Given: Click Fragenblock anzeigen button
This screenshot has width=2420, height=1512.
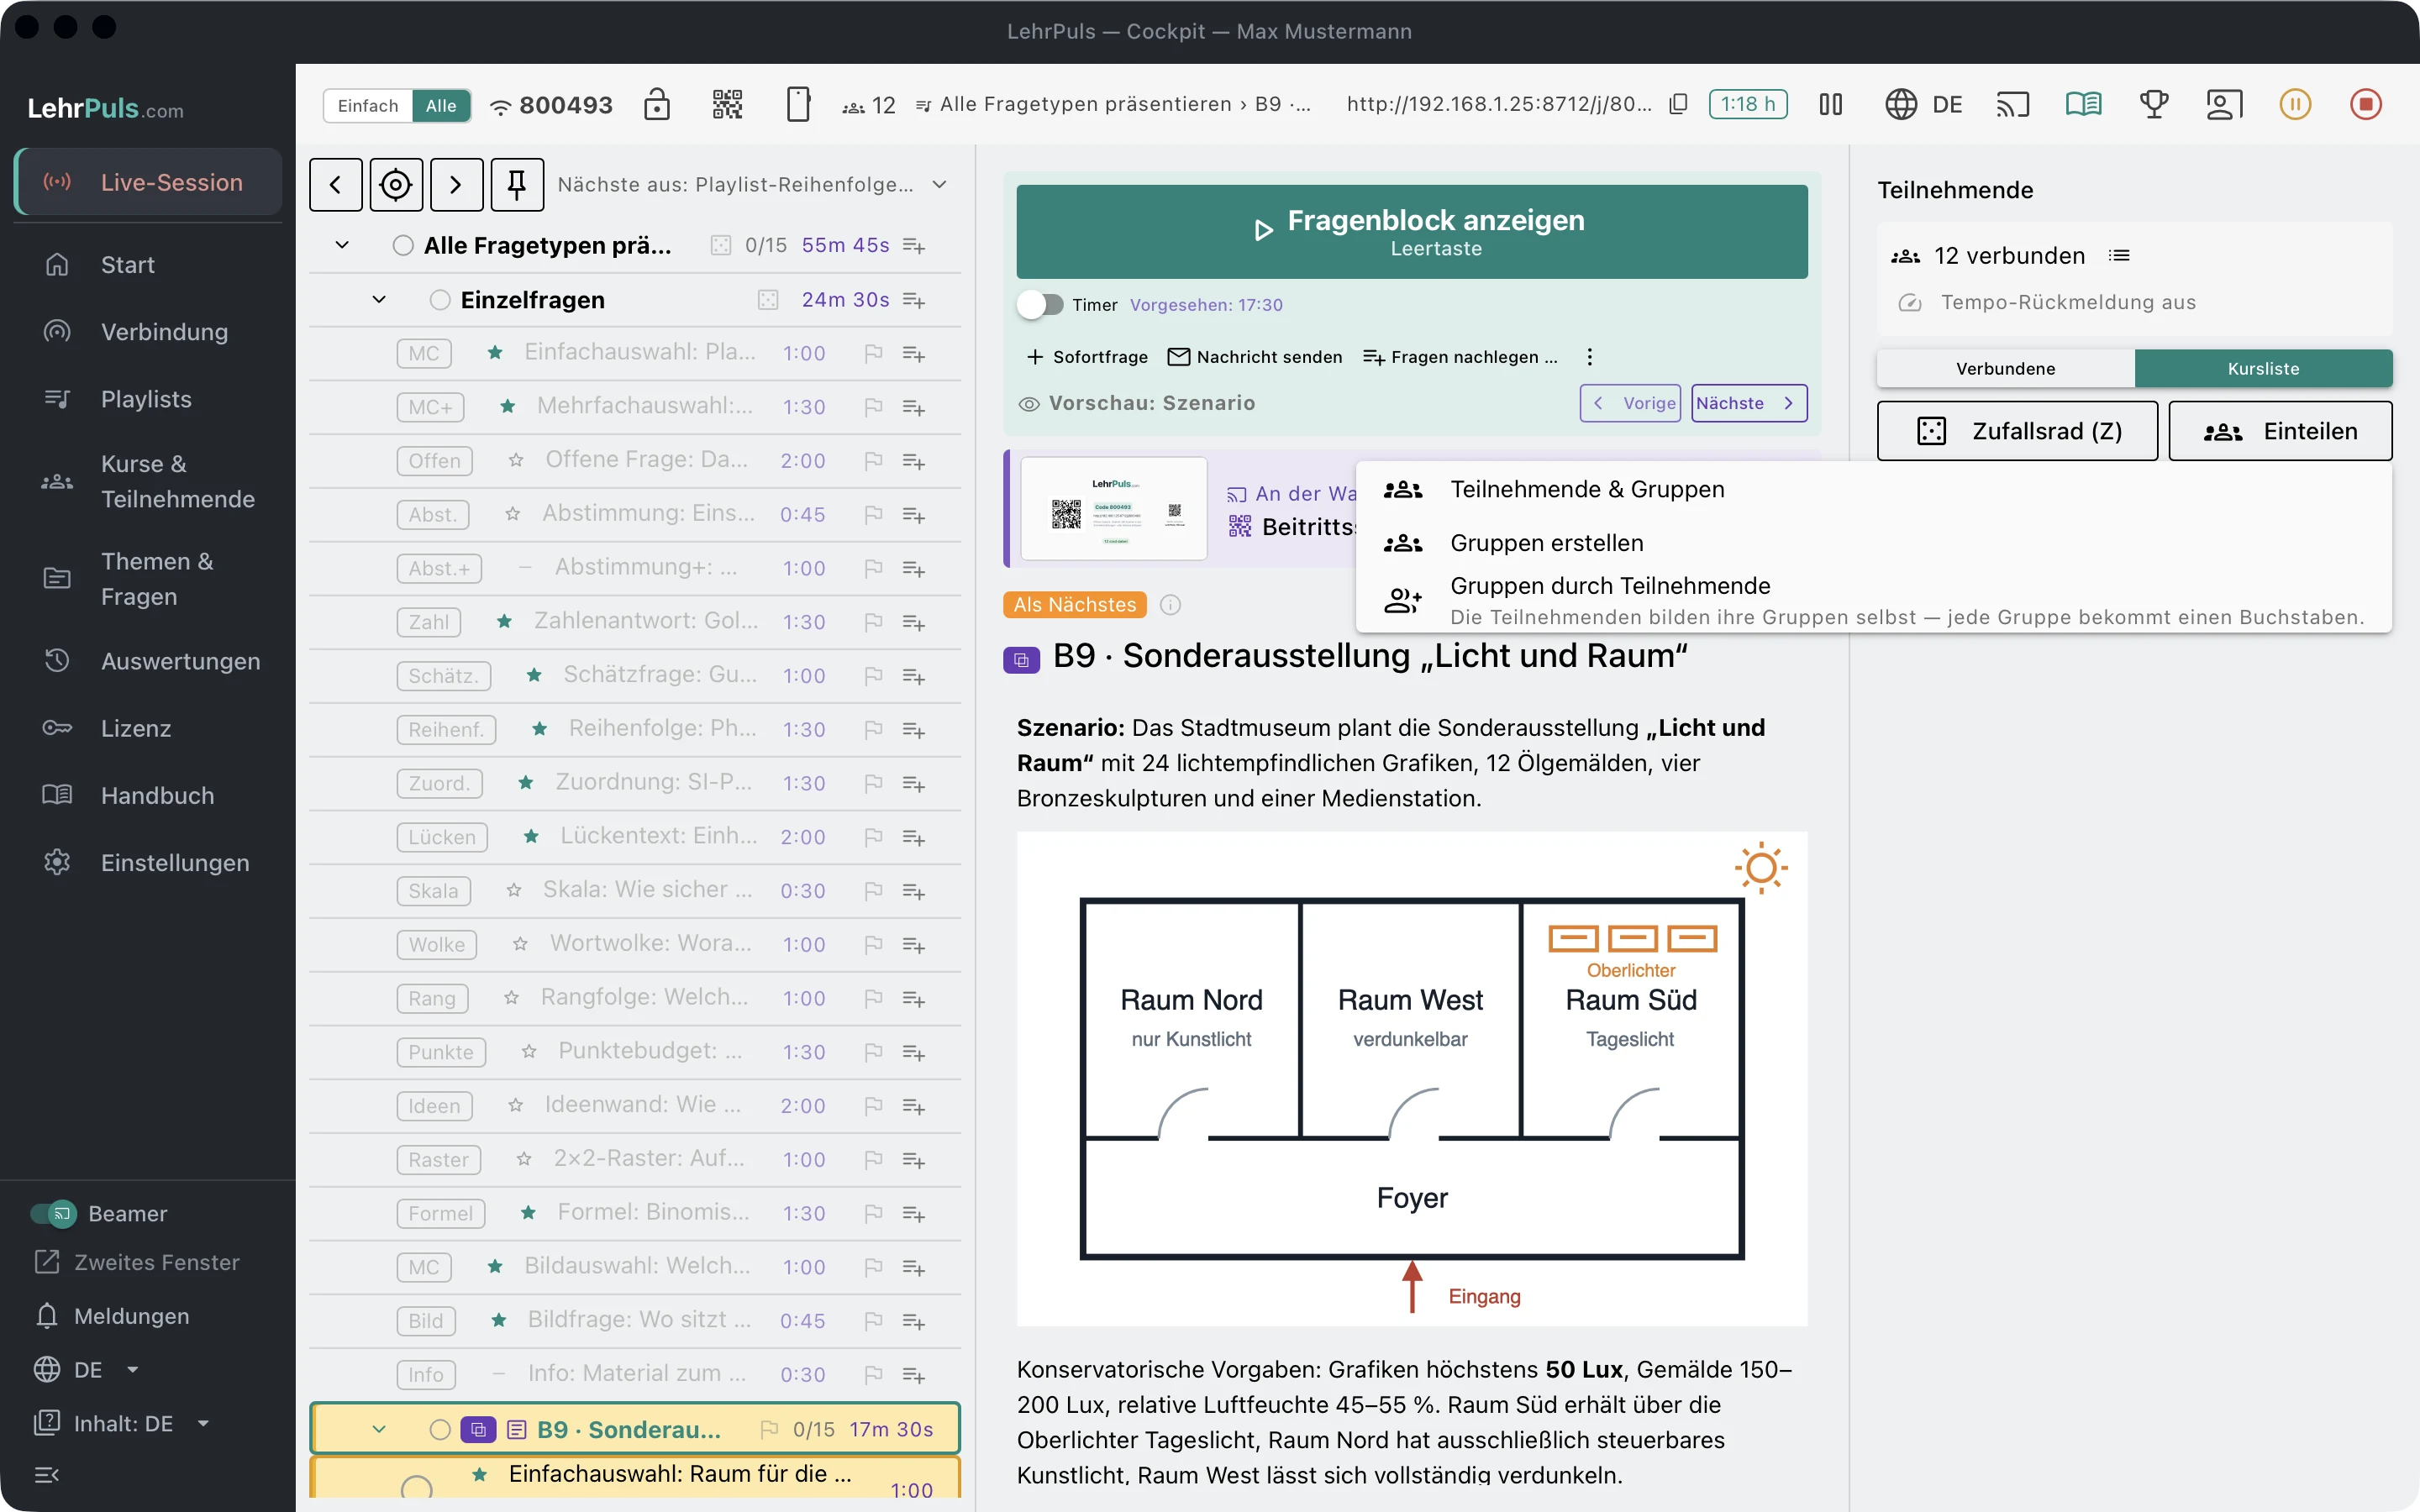Looking at the screenshot, I should click(1412, 232).
